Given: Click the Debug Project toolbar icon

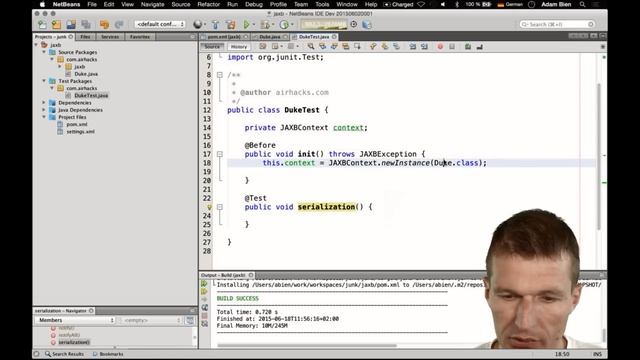Looking at the screenshot, I should pos(265,24).
